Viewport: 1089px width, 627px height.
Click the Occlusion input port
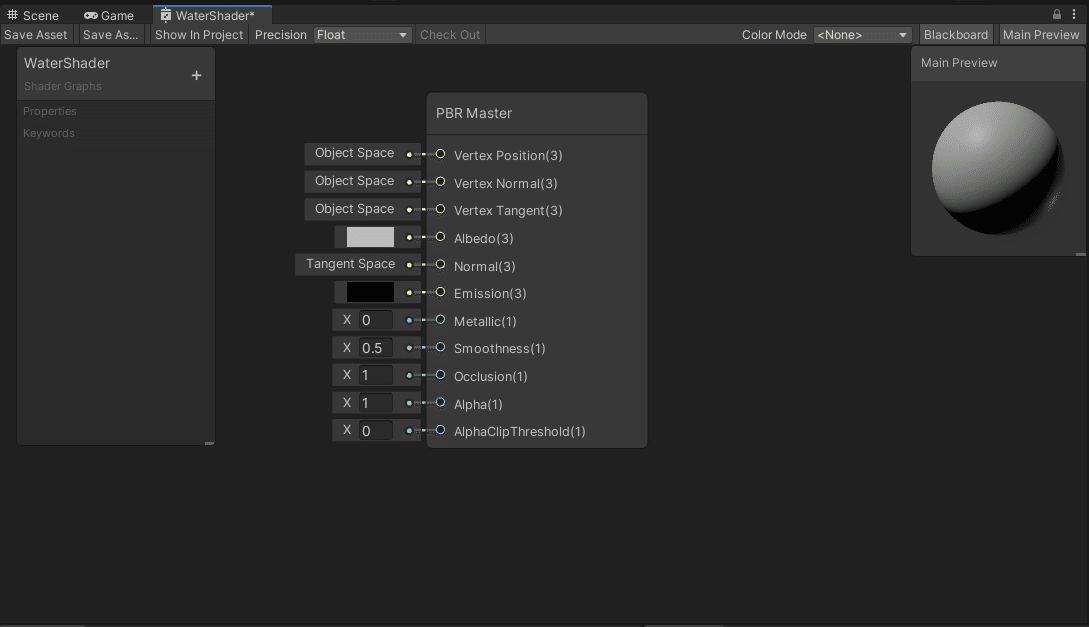tap(440, 375)
